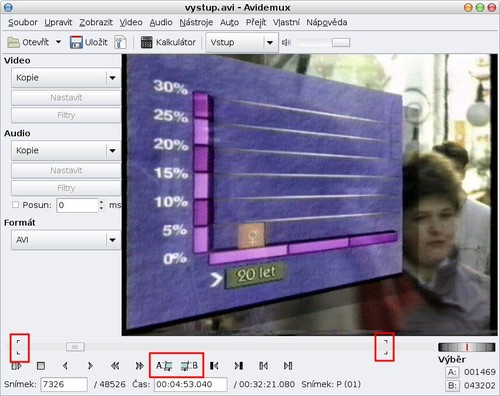500x396 pixels.
Task: Click the Video Nastavit button
Action: (66, 98)
